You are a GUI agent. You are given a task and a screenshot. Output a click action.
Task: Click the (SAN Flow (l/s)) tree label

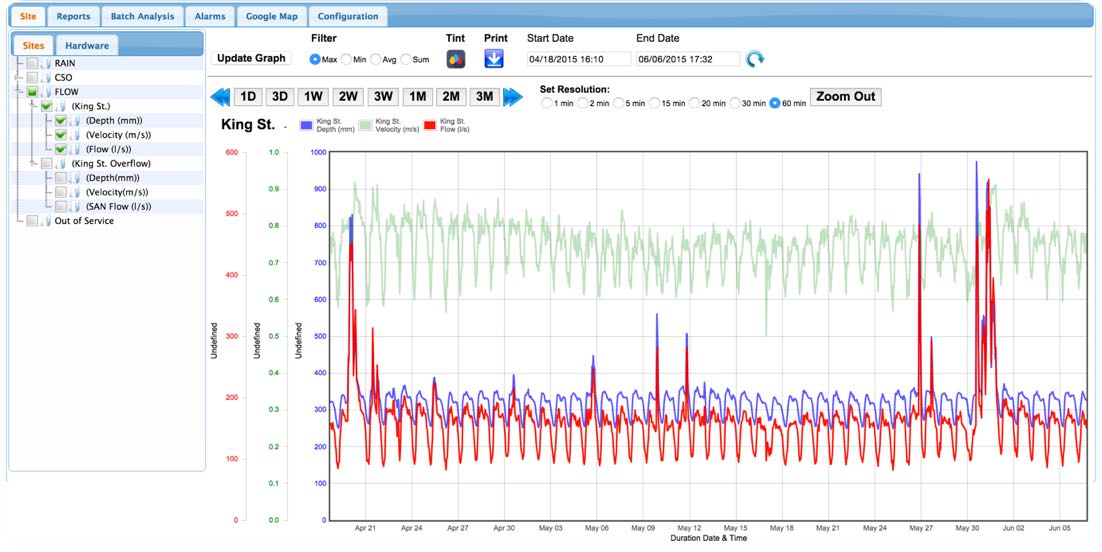coord(119,207)
